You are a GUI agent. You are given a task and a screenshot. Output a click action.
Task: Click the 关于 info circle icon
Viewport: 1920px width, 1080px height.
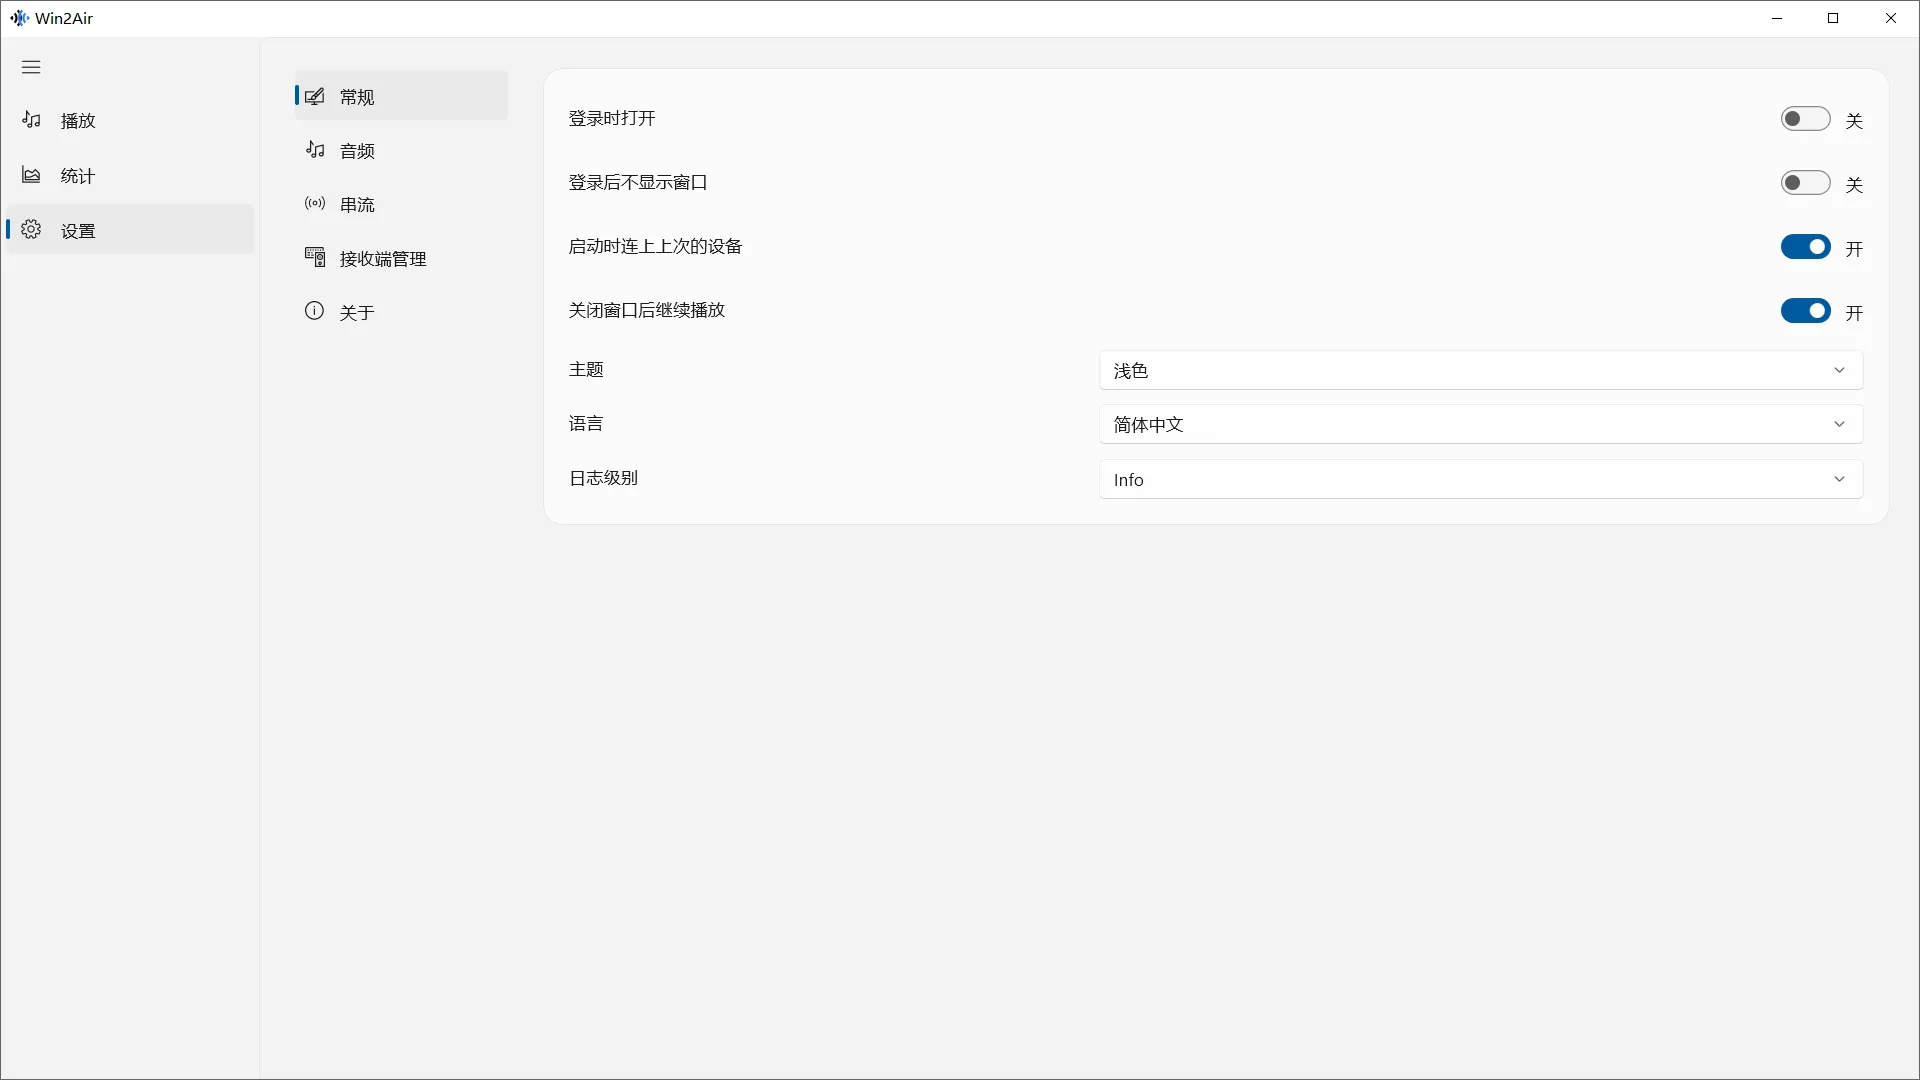(x=314, y=311)
